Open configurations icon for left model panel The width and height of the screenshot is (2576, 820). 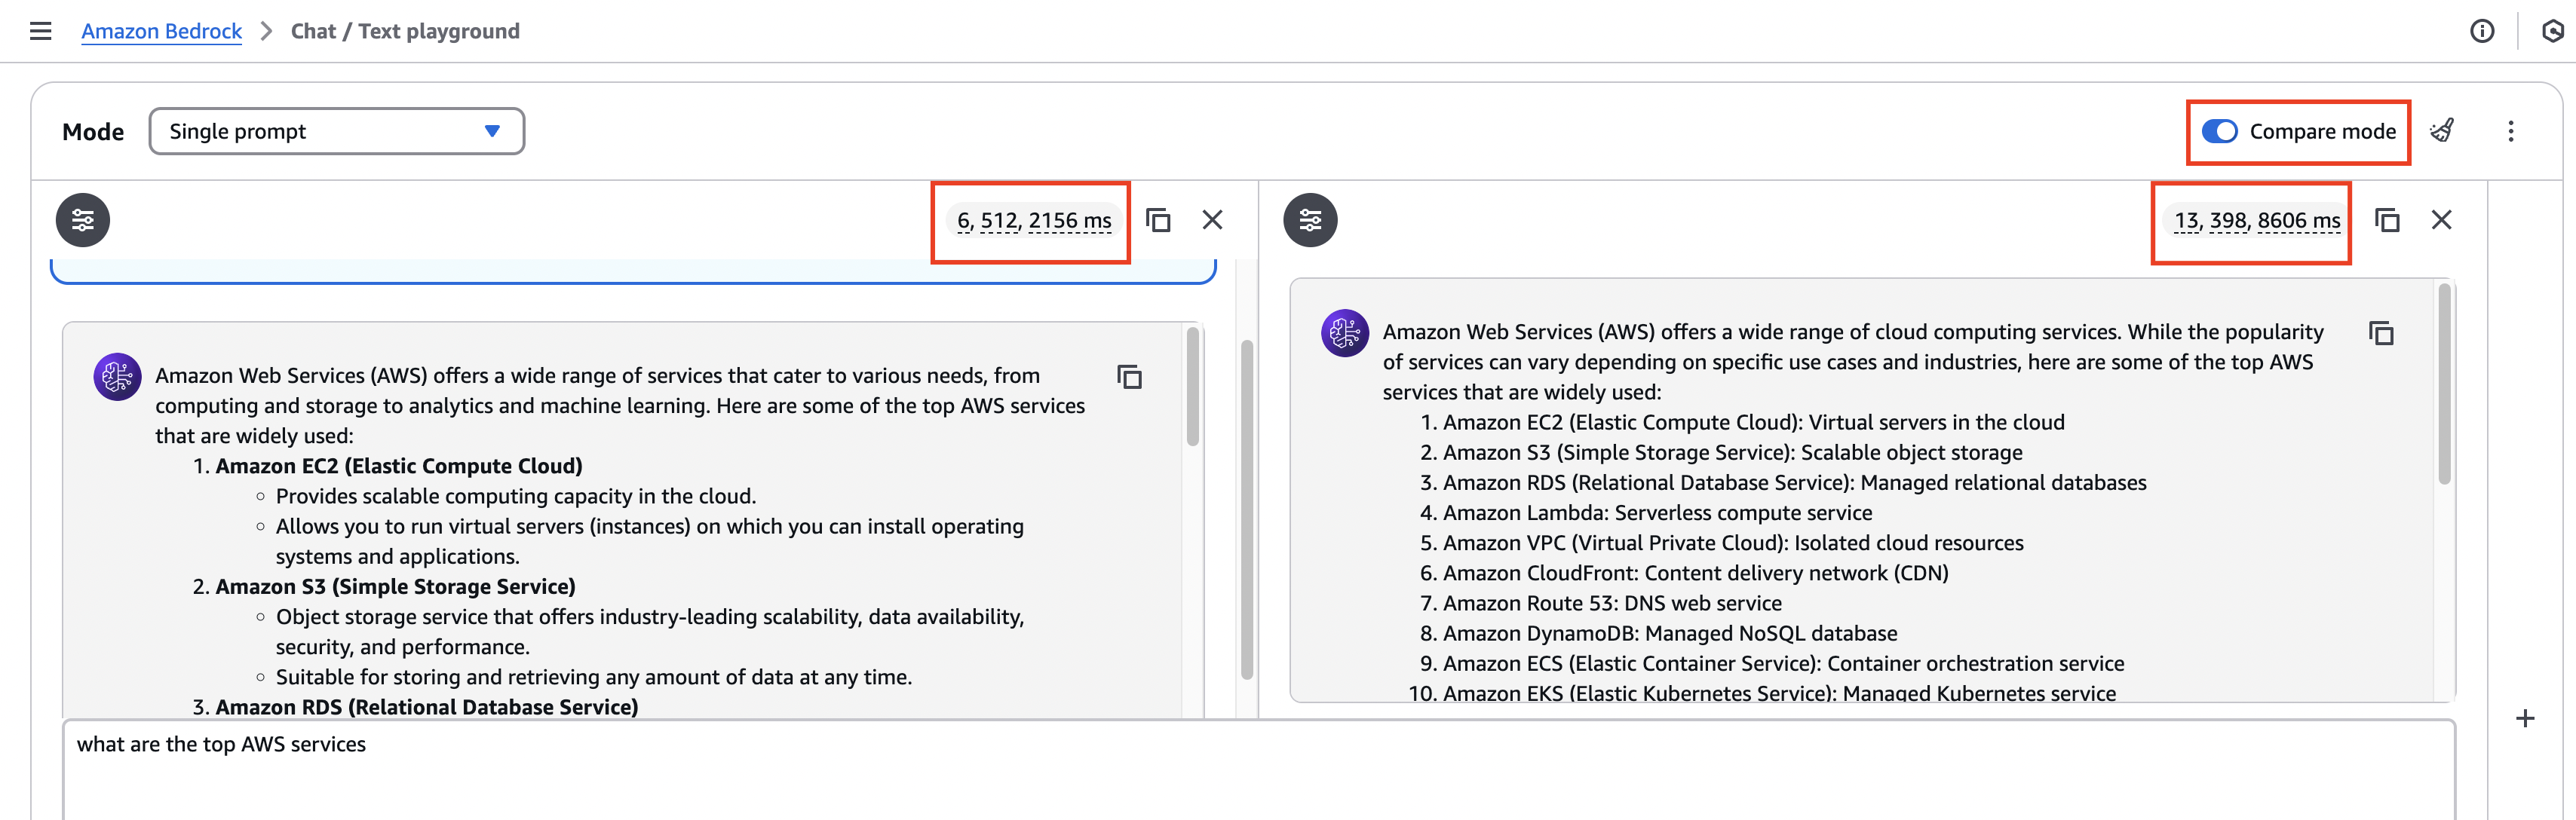coord(83,220)
